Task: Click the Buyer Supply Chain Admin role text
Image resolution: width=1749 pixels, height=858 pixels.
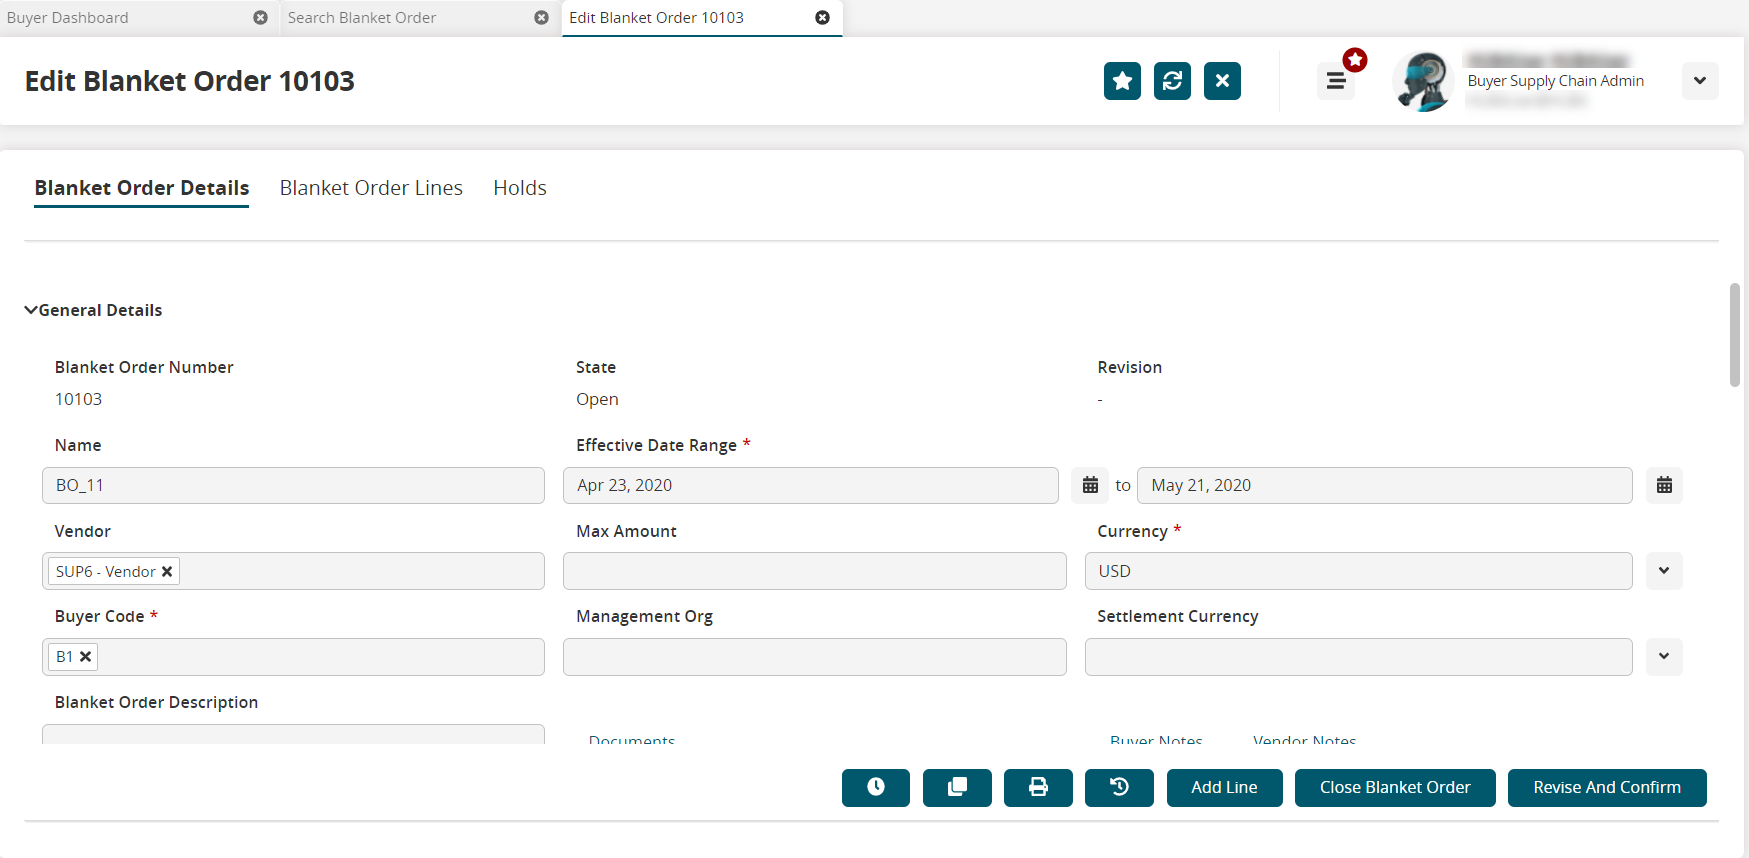Action: pyautogui.click(x=1555, y=81)
